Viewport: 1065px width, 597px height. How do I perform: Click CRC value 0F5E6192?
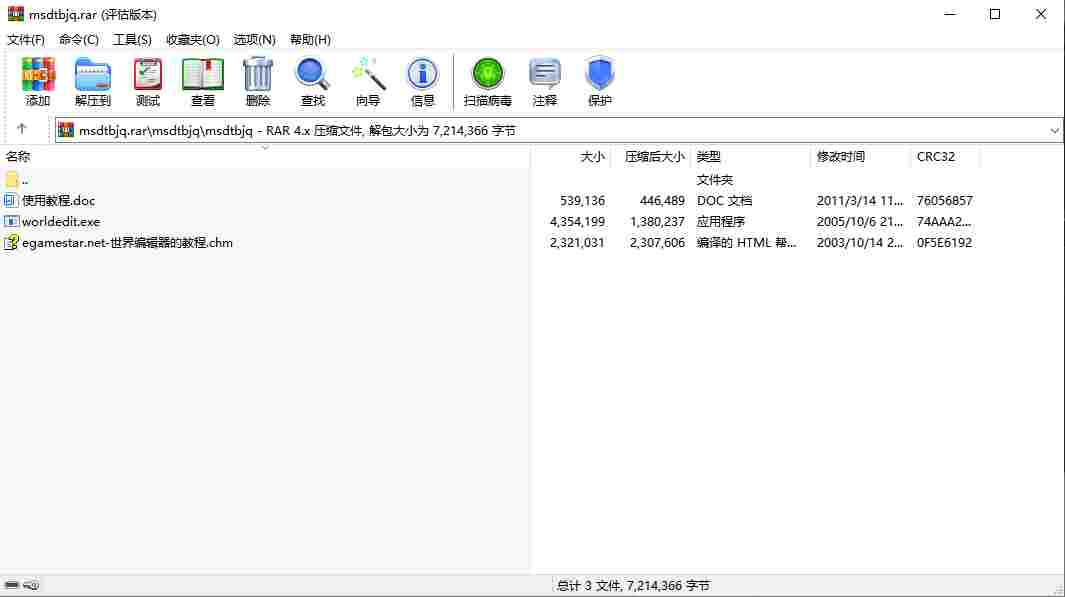[x=944, y=242]
